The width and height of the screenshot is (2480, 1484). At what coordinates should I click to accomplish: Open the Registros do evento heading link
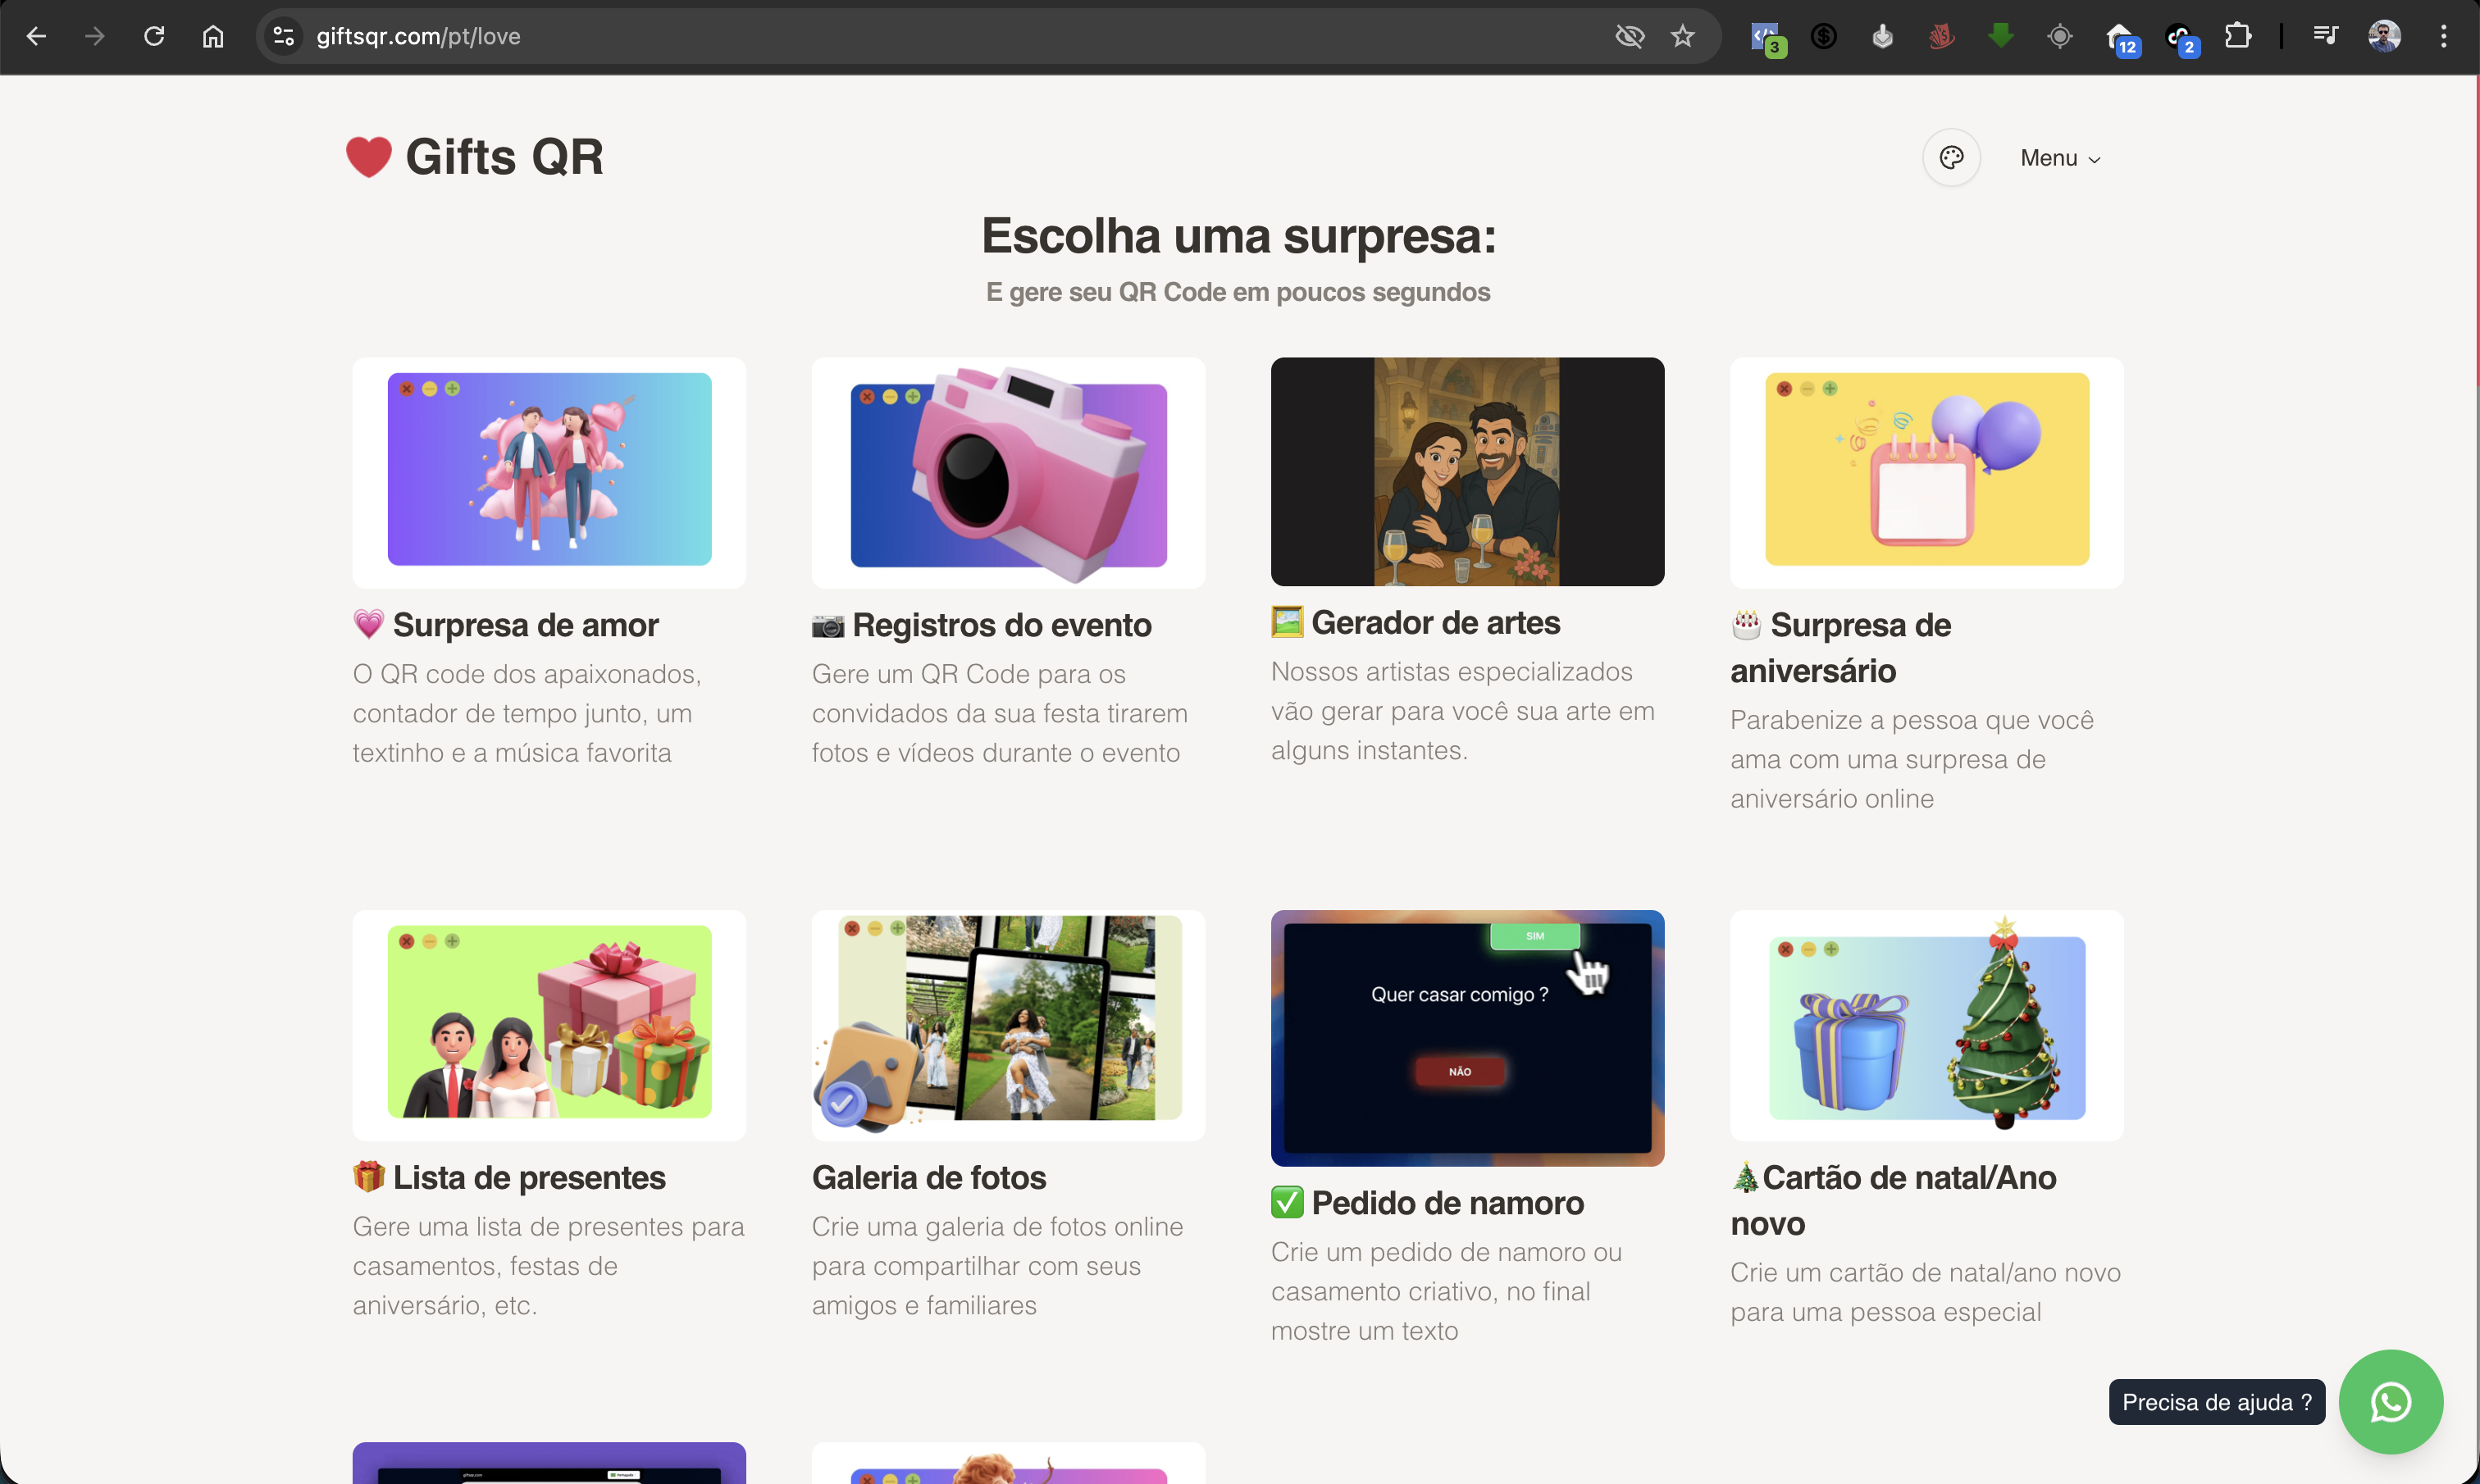[1001, 625]
